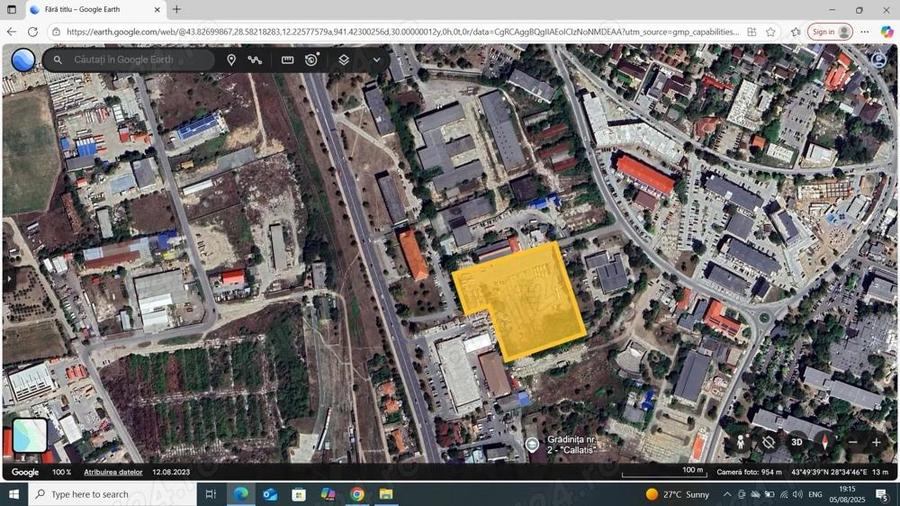Select the Add placemark pin tool
The height and width of the screenshot is (506, 900).
click(x=231, y=60)
